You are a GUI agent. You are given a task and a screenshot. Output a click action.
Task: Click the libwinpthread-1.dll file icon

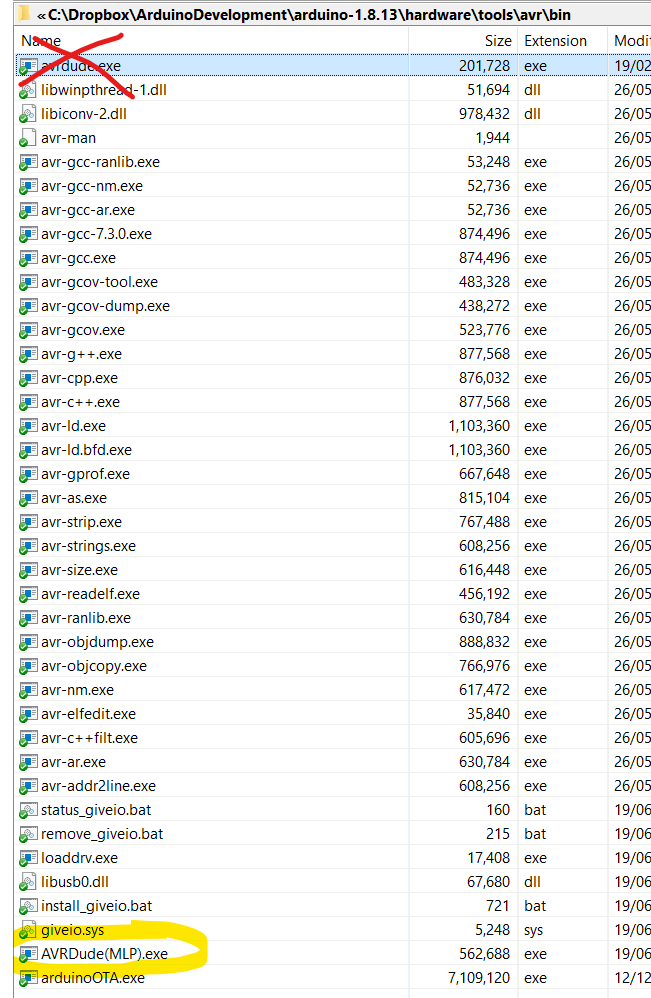(x=27, y=90)
